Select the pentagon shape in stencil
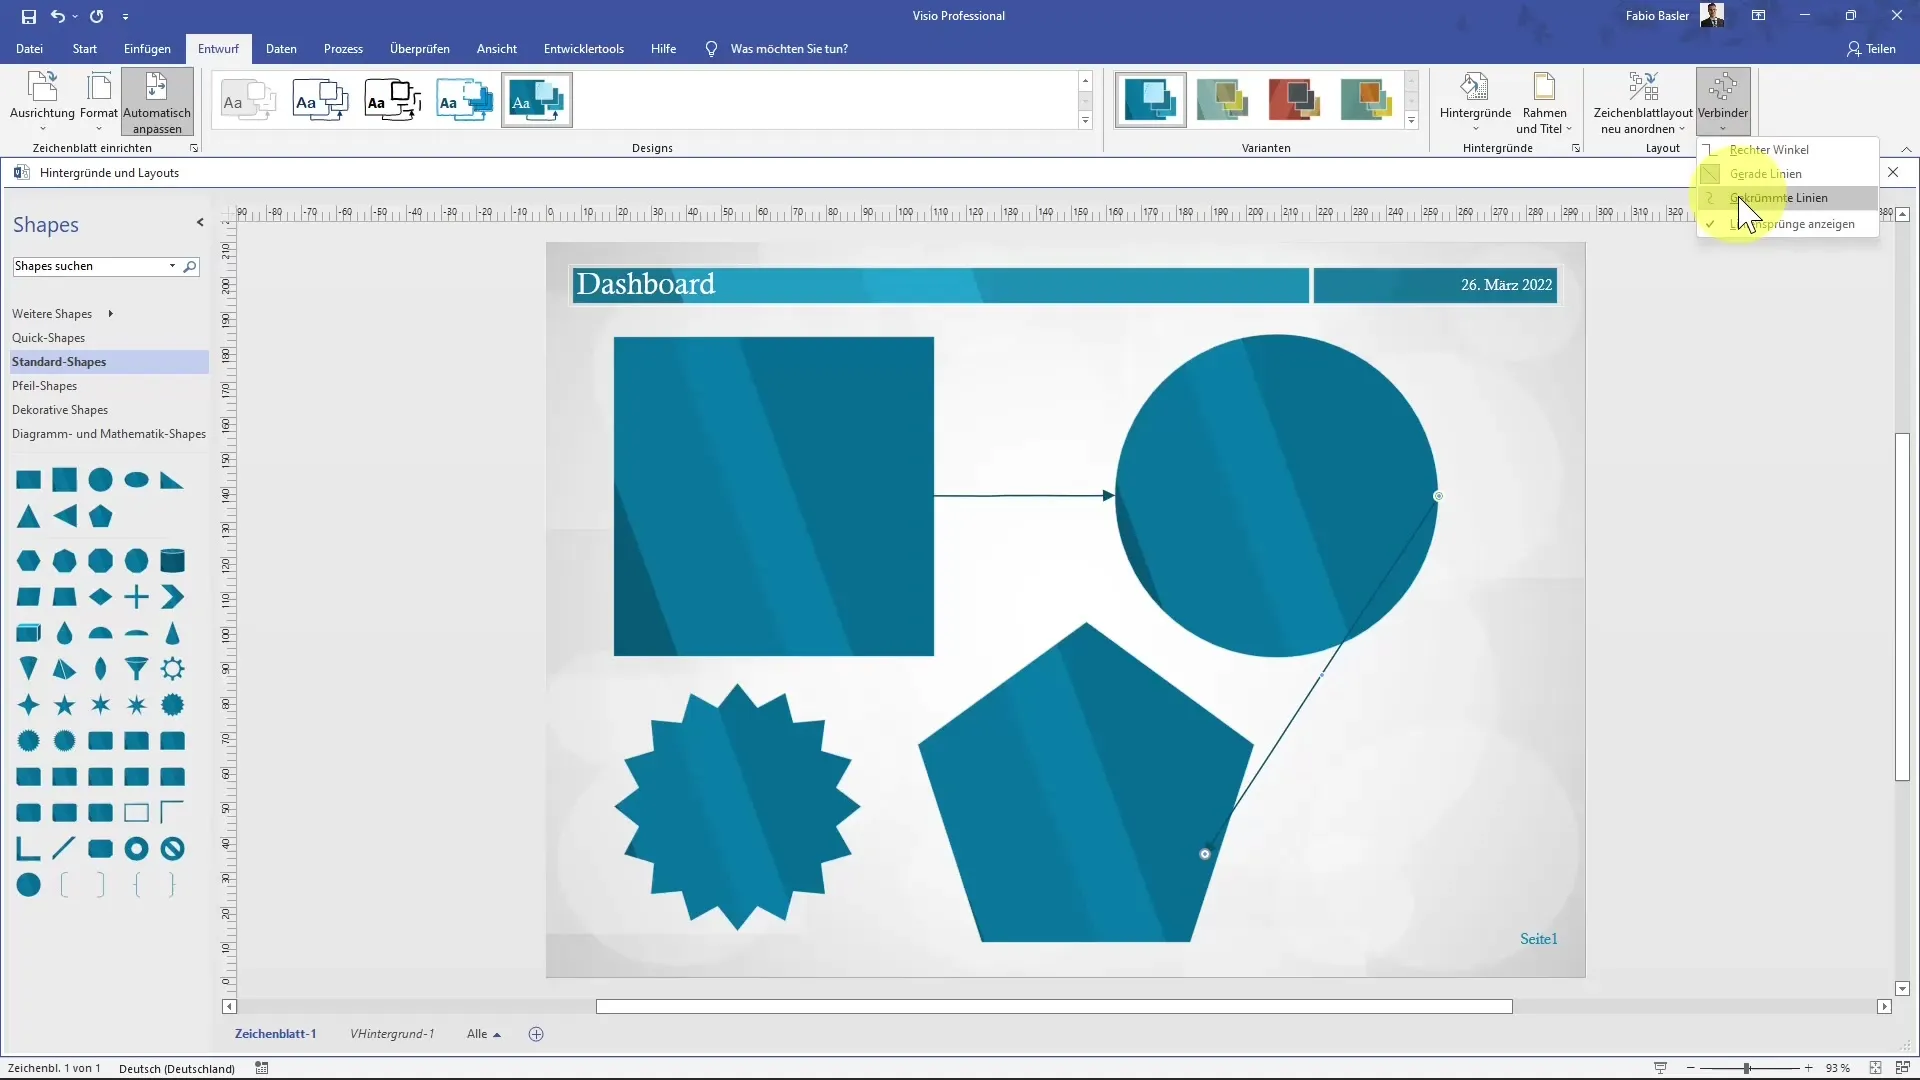Screen dimensions: 1920x1080 [x=101, y=517]
